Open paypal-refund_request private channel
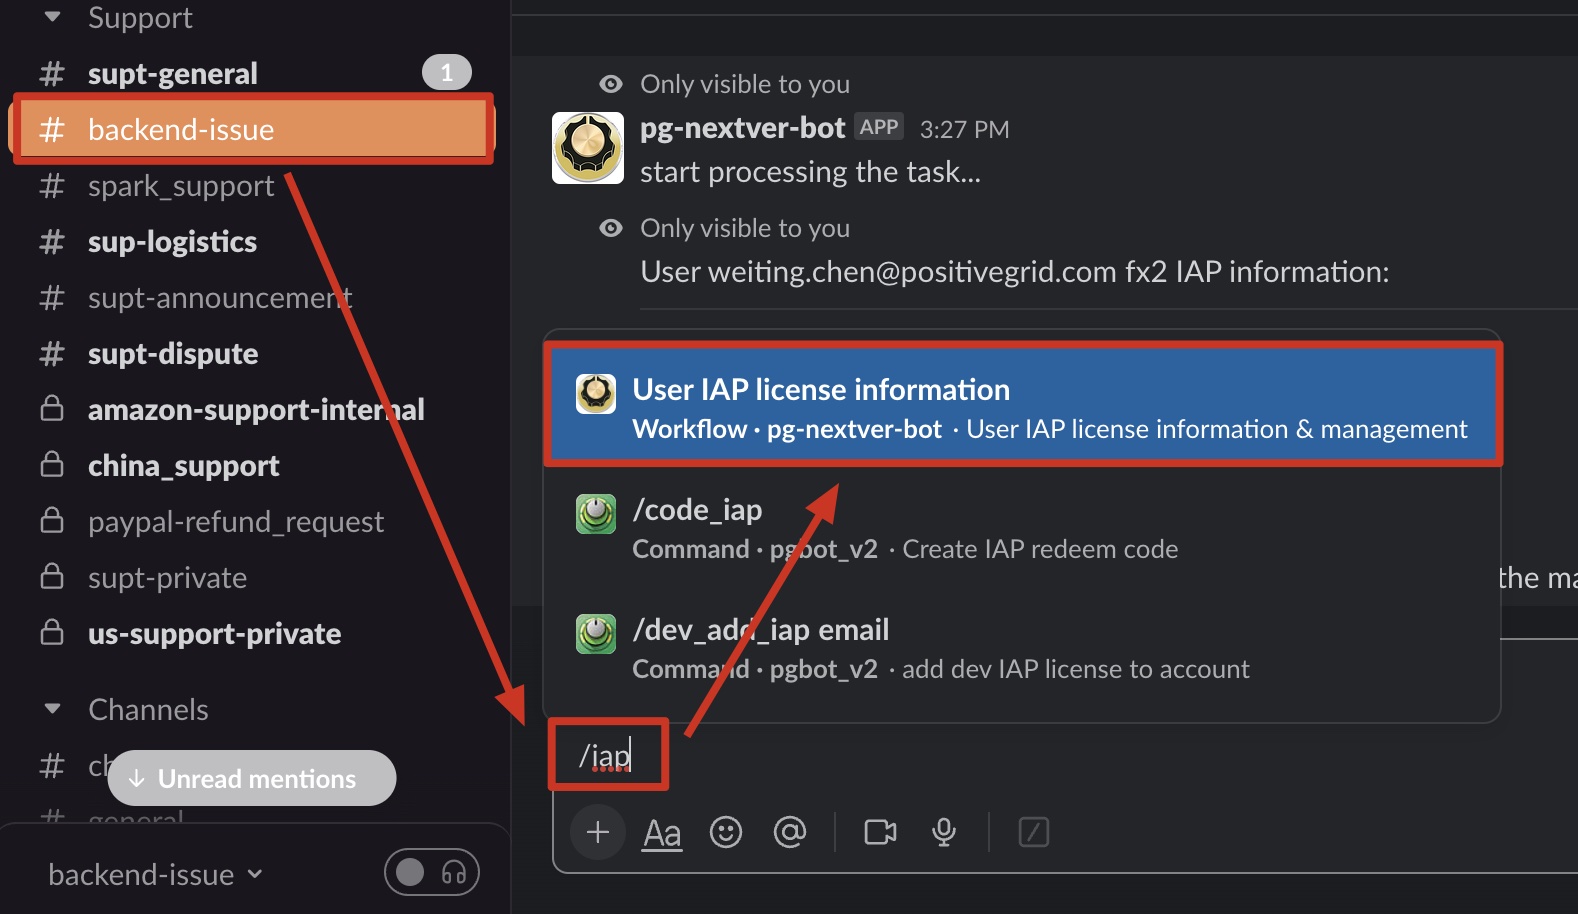 236,522
